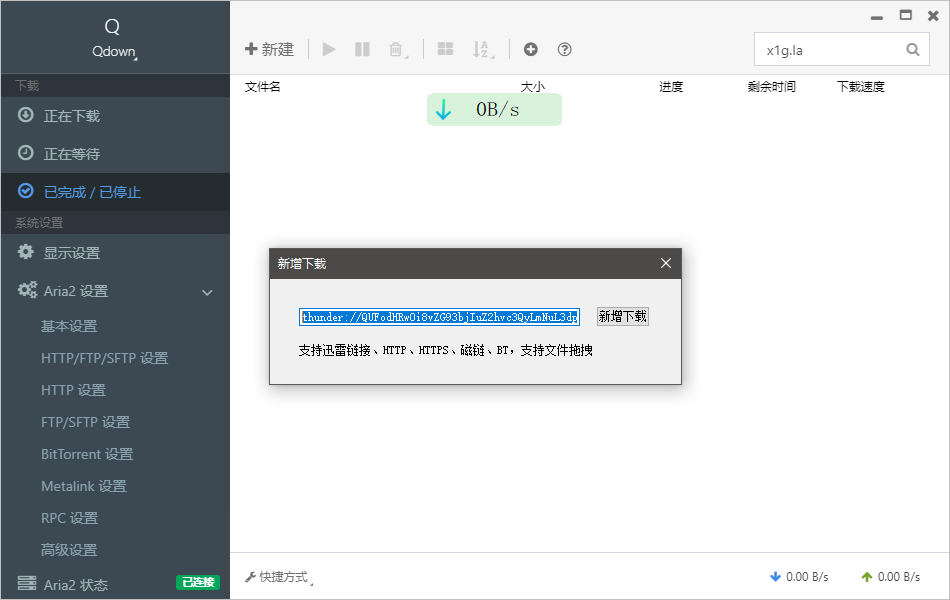Click the circled plus icon in toolbar
Screen dimensions: 950x600
pyautogui.click(x=531, y=49)
